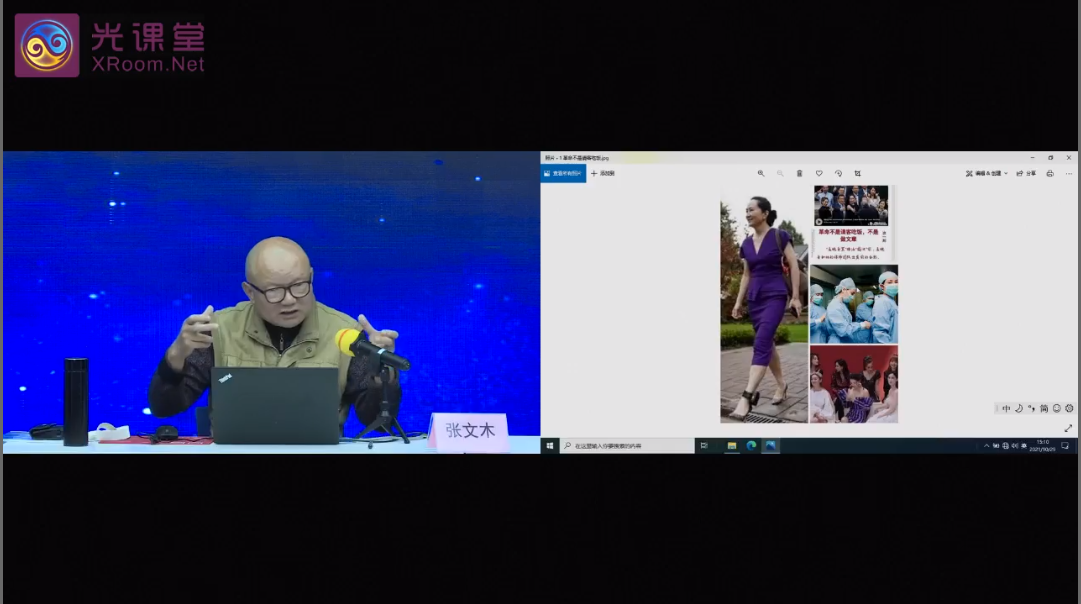
Task: Click the zoom out magnifier icon
Action: pos(780,173)
